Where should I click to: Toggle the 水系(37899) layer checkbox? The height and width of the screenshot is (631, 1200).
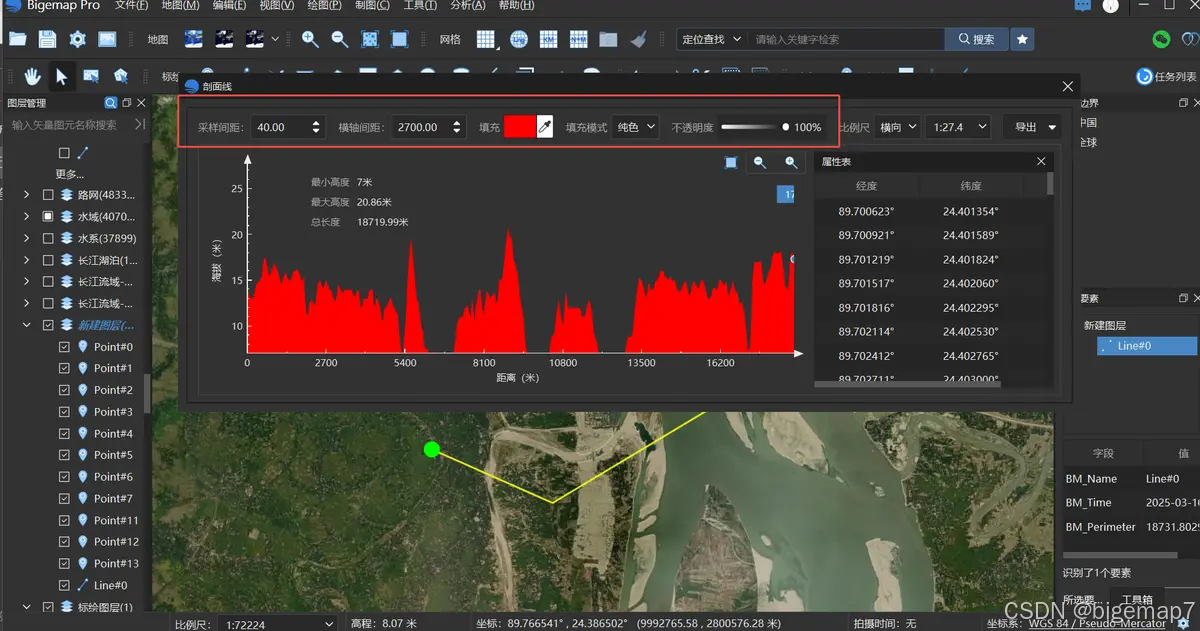48,238
